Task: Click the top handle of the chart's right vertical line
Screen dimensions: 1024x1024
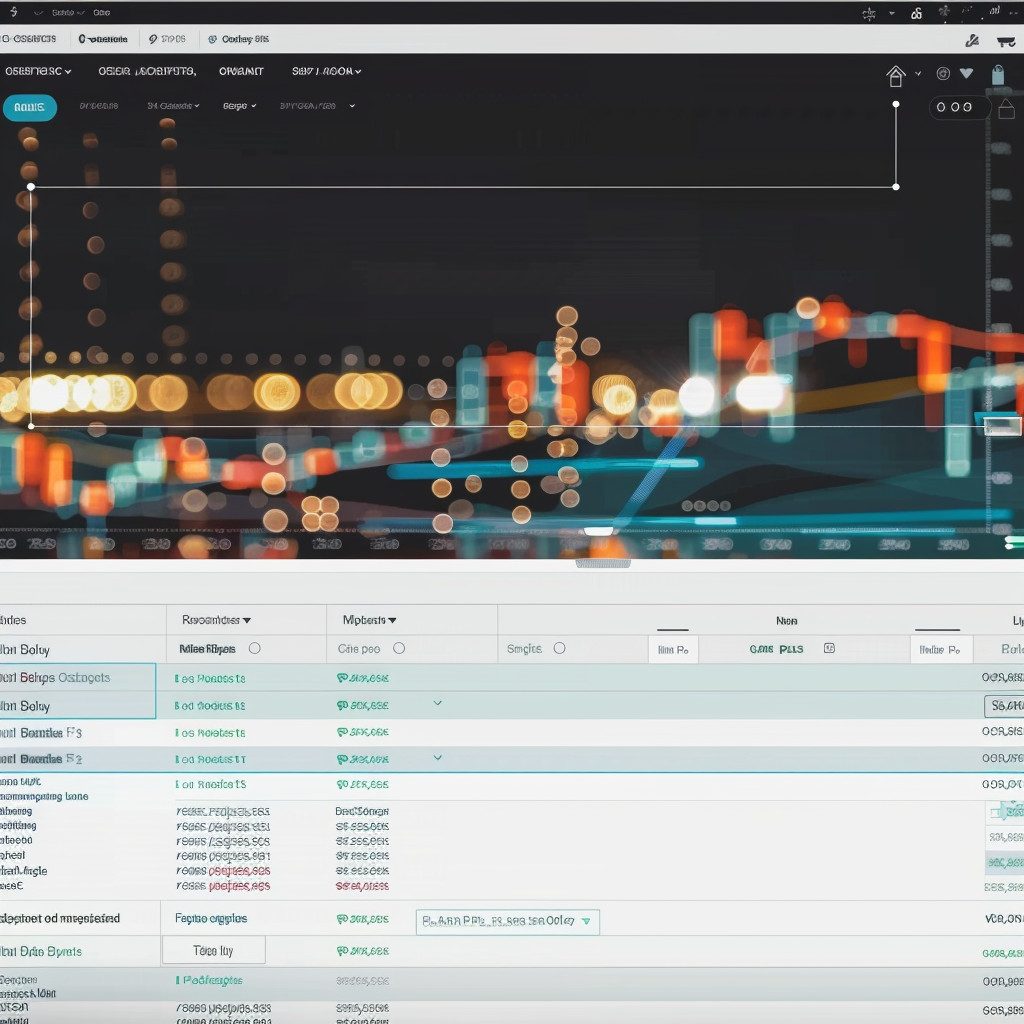Action: [895, 104]
